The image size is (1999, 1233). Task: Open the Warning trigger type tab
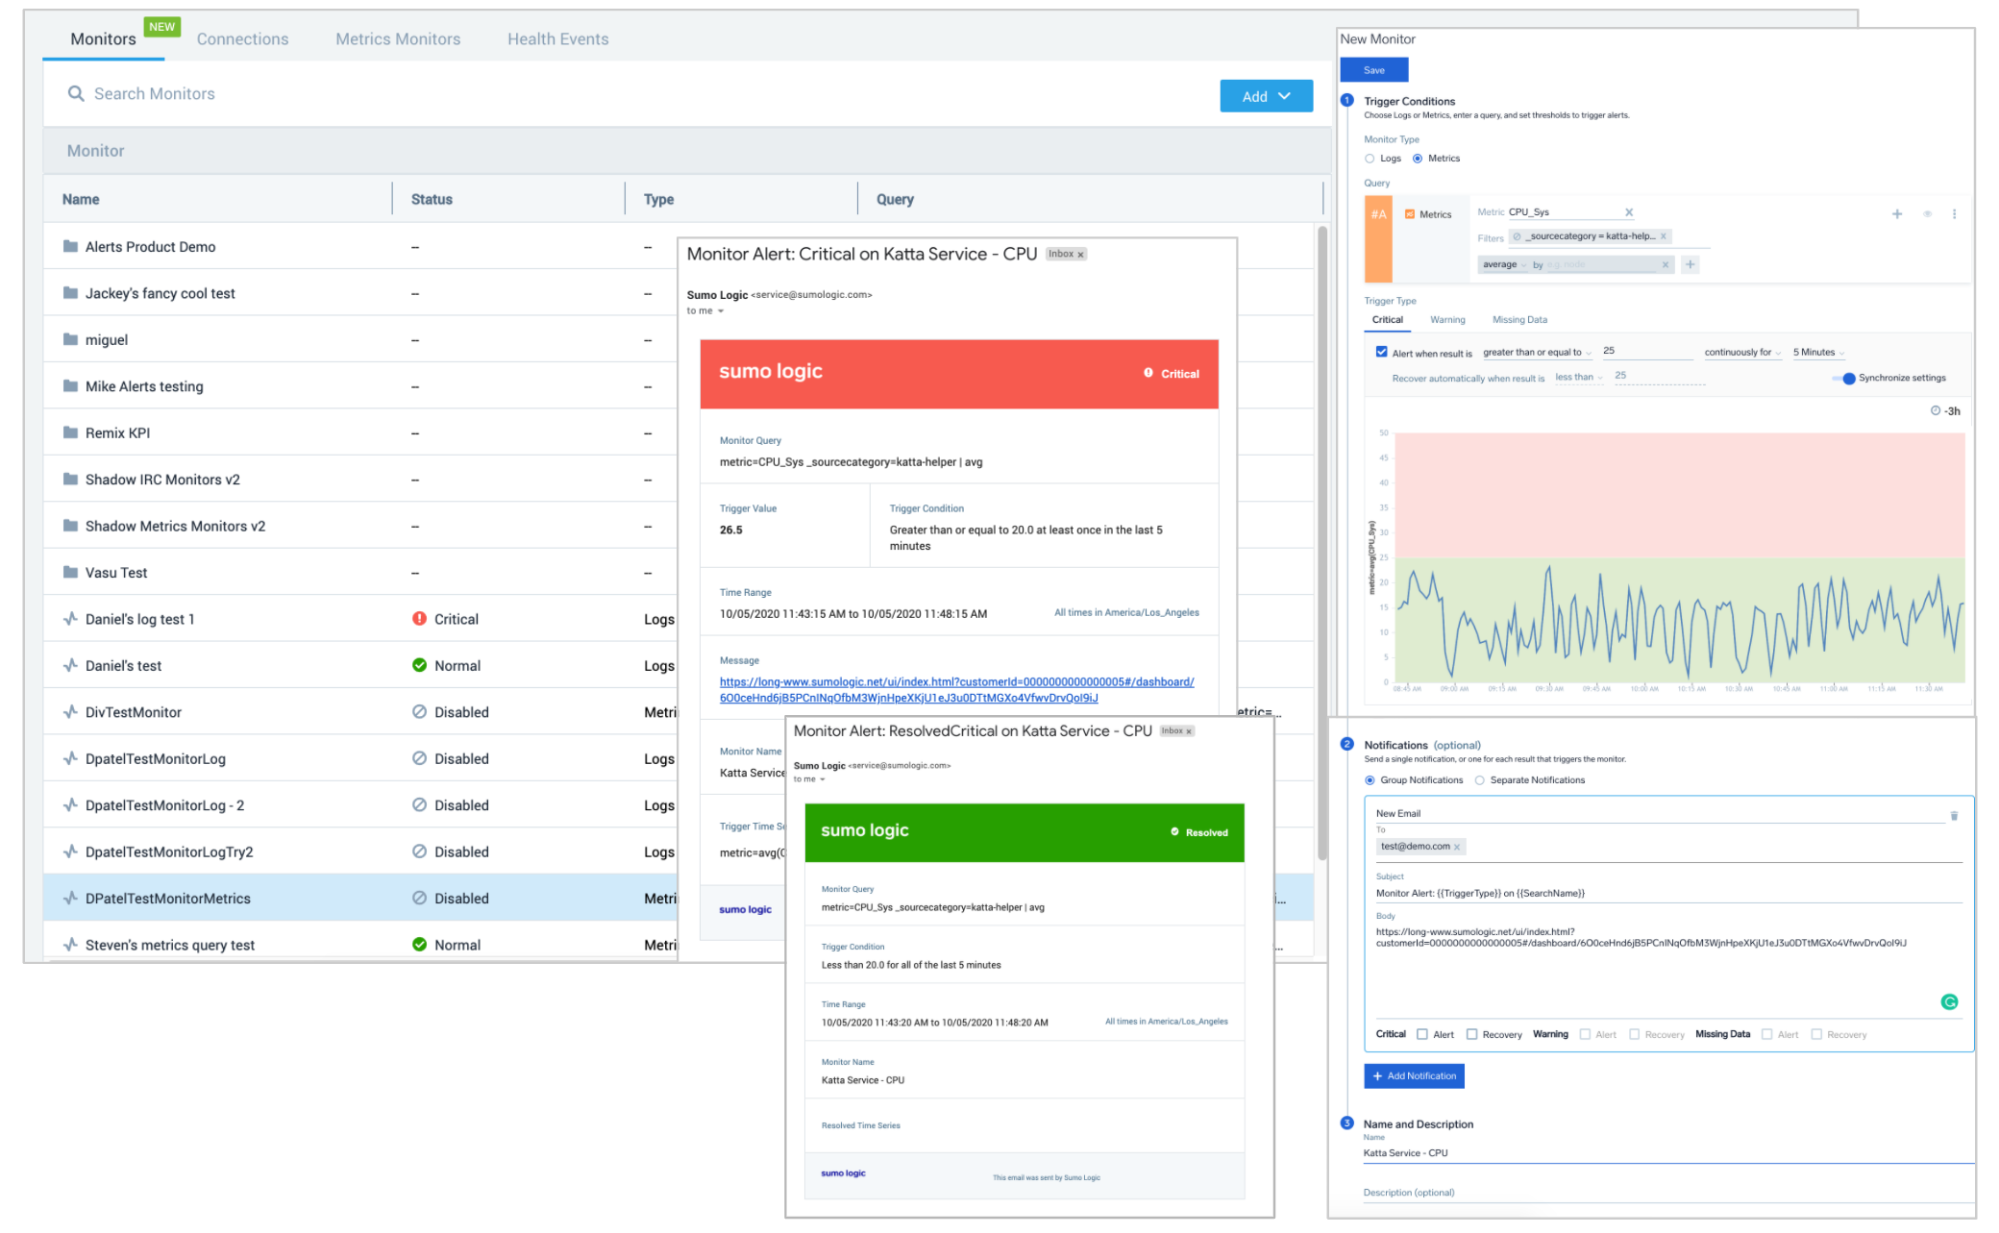(x=1446, y=319)
